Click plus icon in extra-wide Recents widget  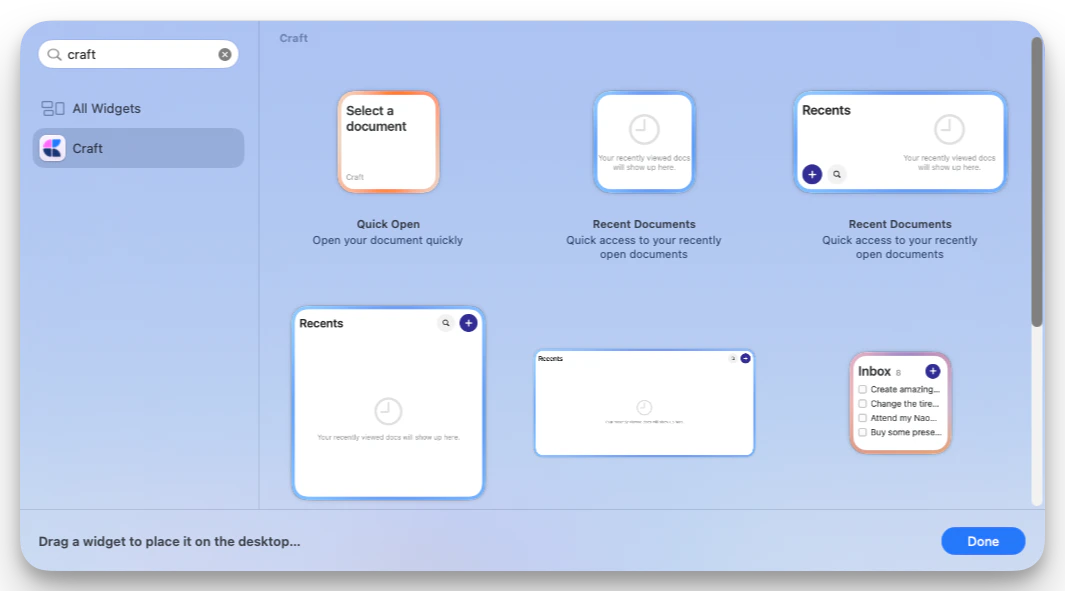[746, 358]
